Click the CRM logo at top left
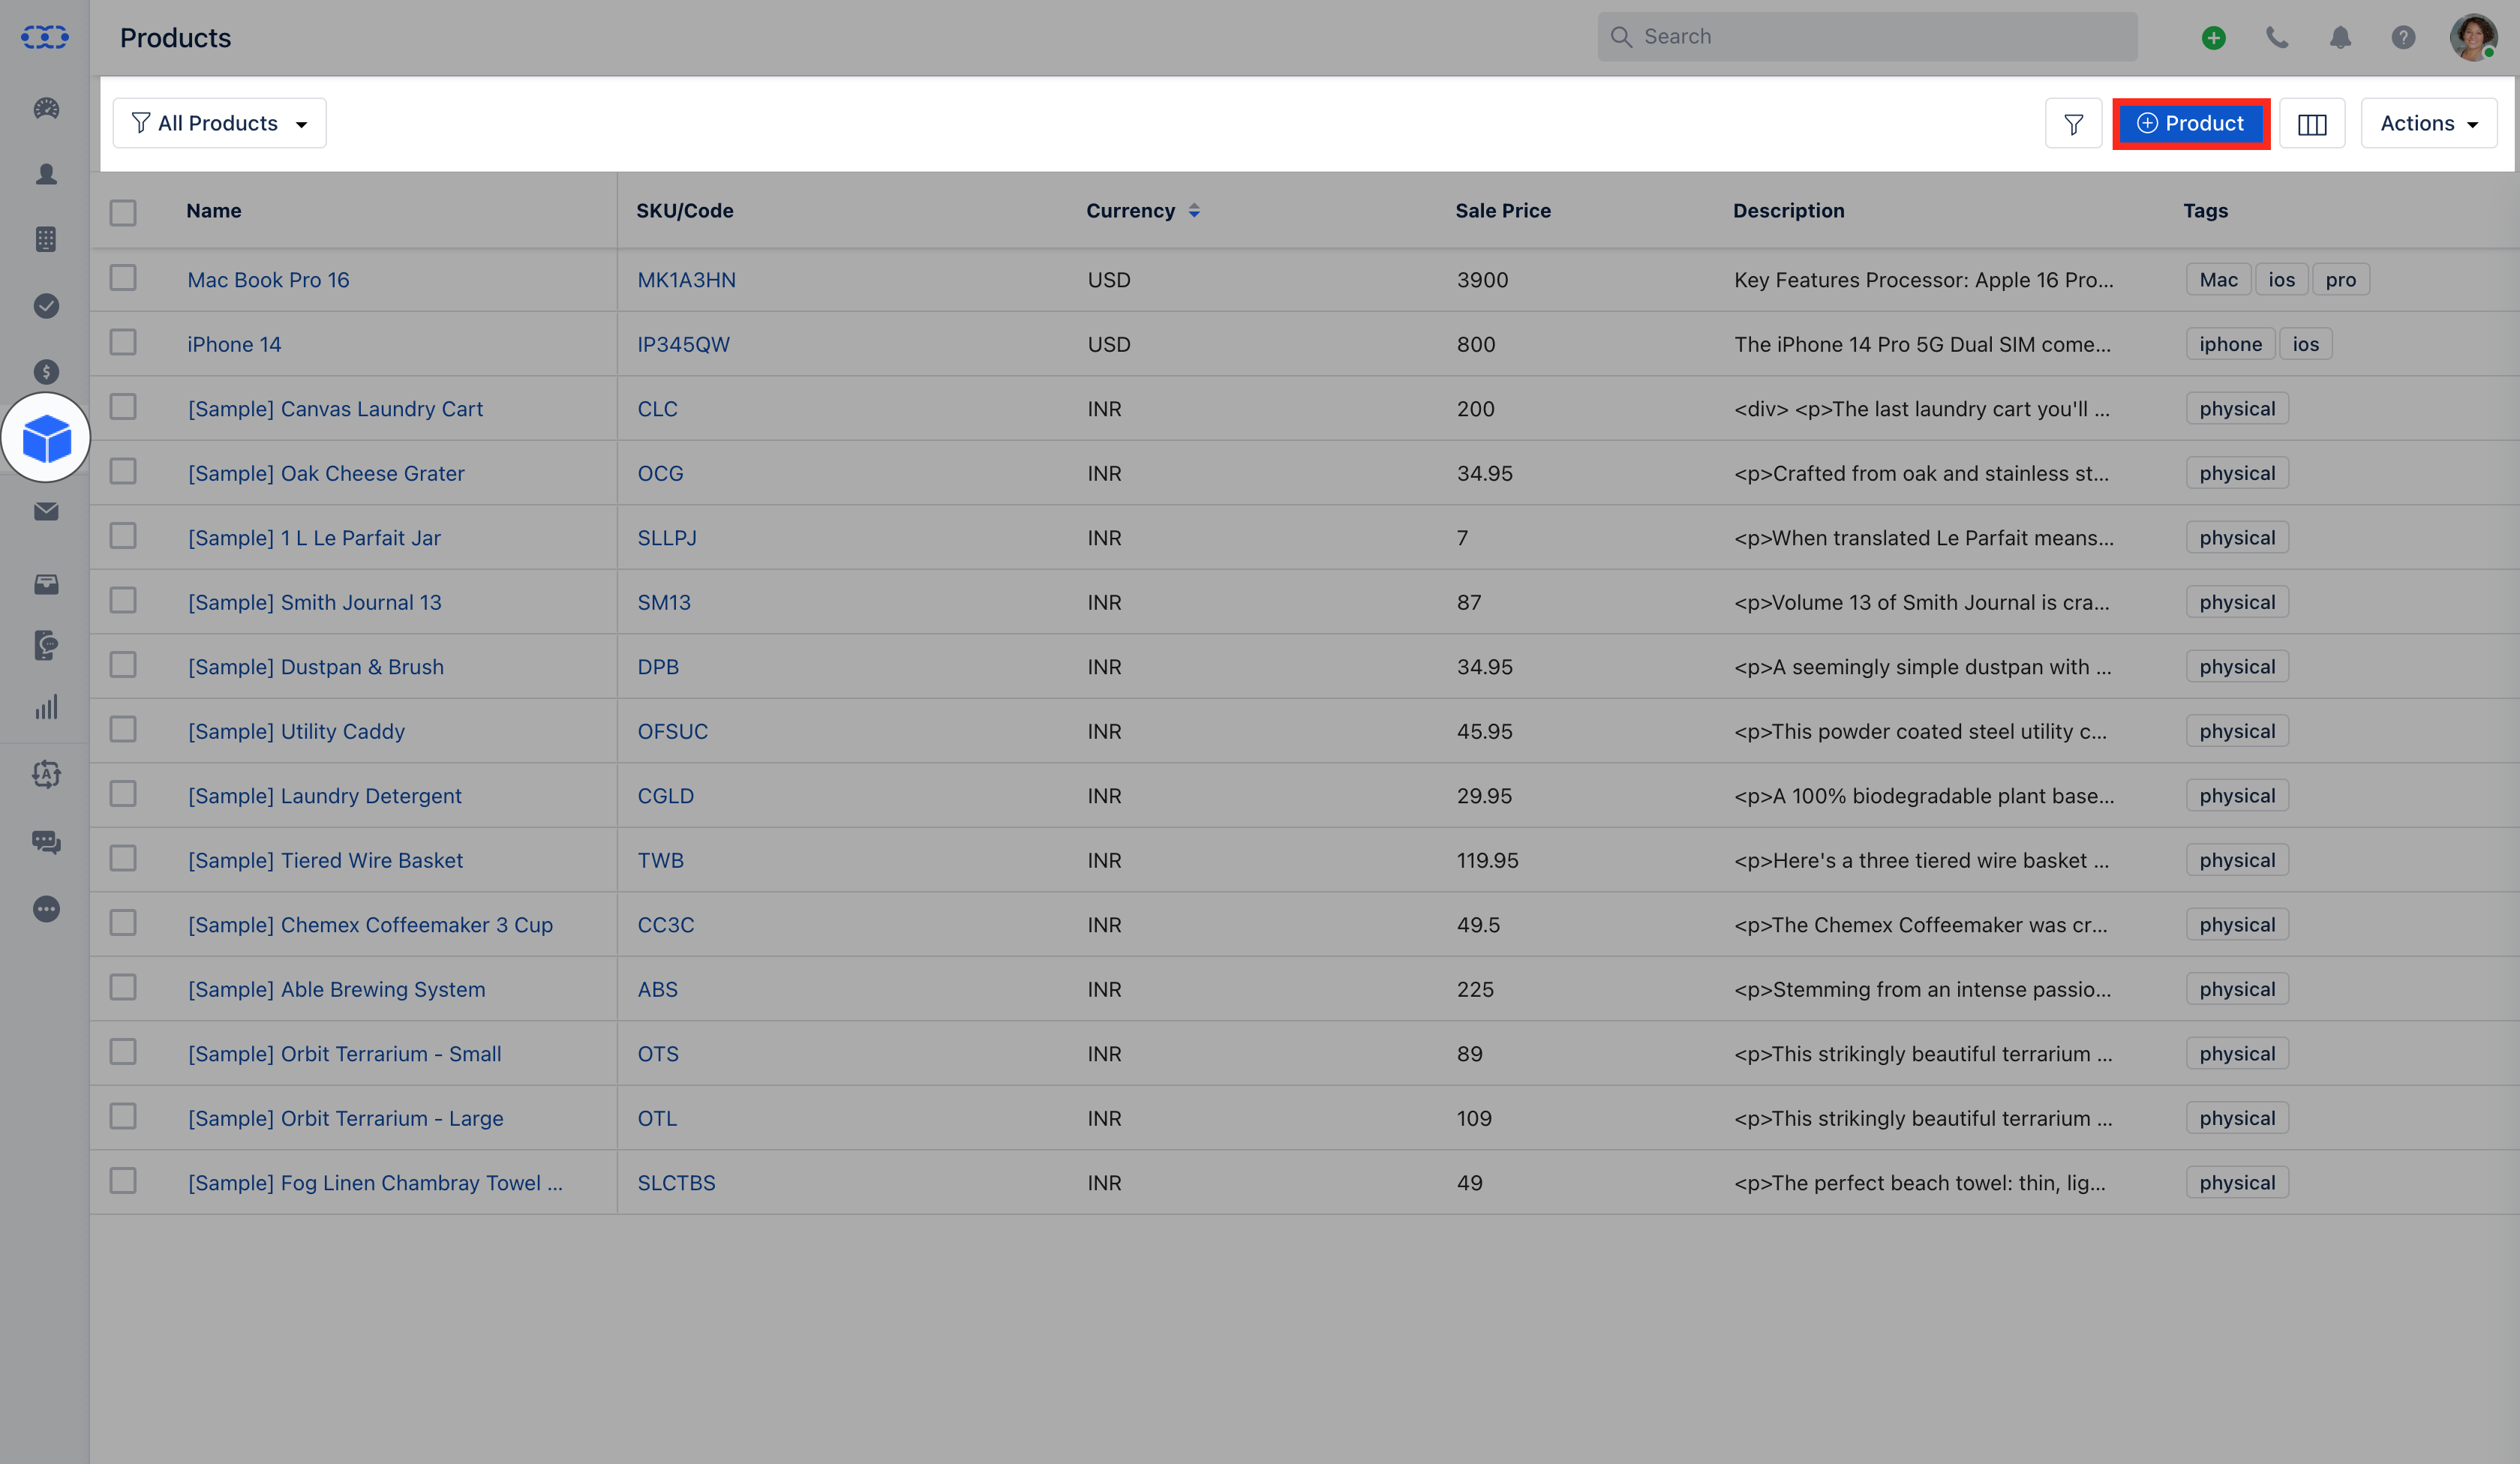Image resolution: width=2520 pixels, height=1464 pixels. pos(45,37)
